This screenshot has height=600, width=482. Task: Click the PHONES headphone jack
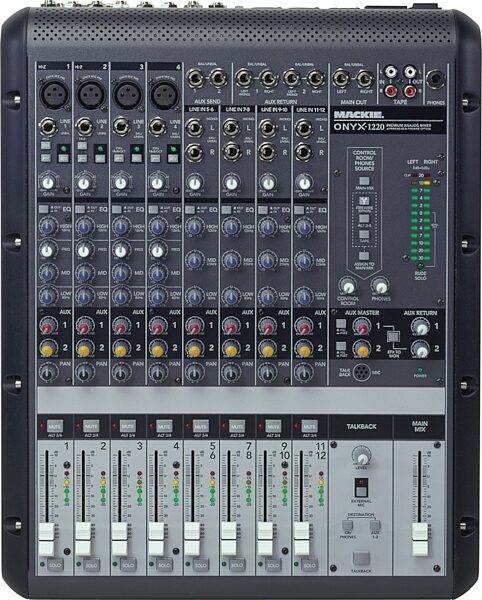[x=436, y=80]
